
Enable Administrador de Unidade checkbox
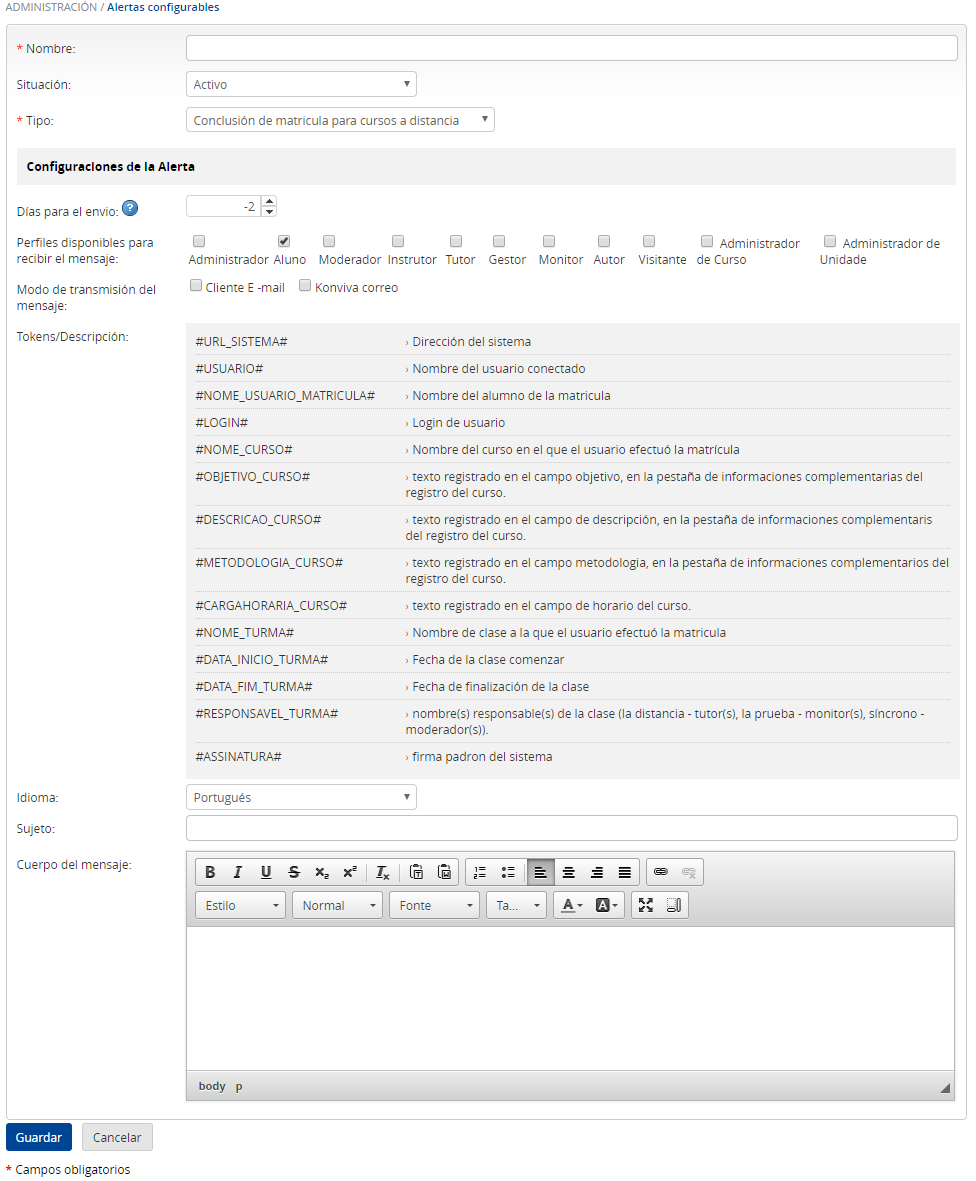(x=830, y=241)
